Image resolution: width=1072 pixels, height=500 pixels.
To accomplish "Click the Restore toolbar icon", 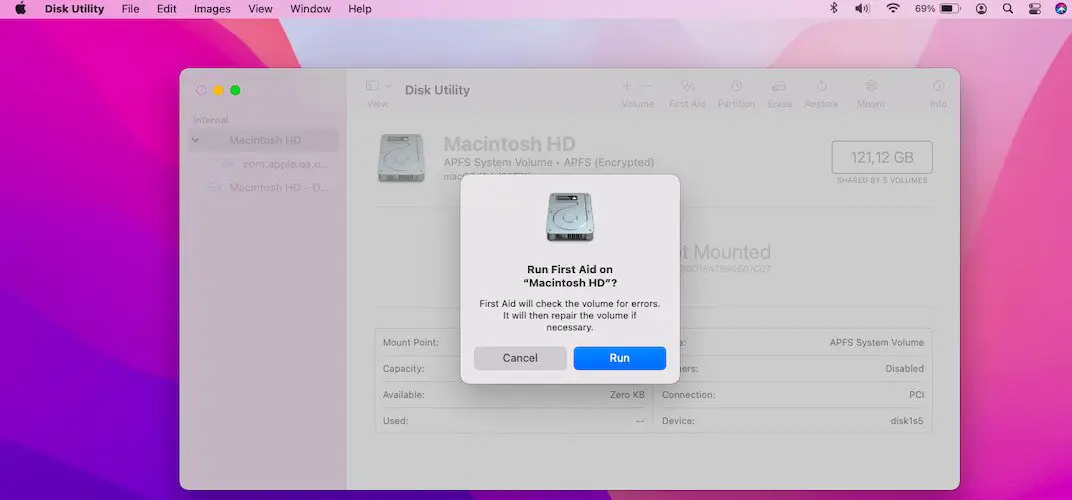I will pyautogui.click(x=822, y=88).
